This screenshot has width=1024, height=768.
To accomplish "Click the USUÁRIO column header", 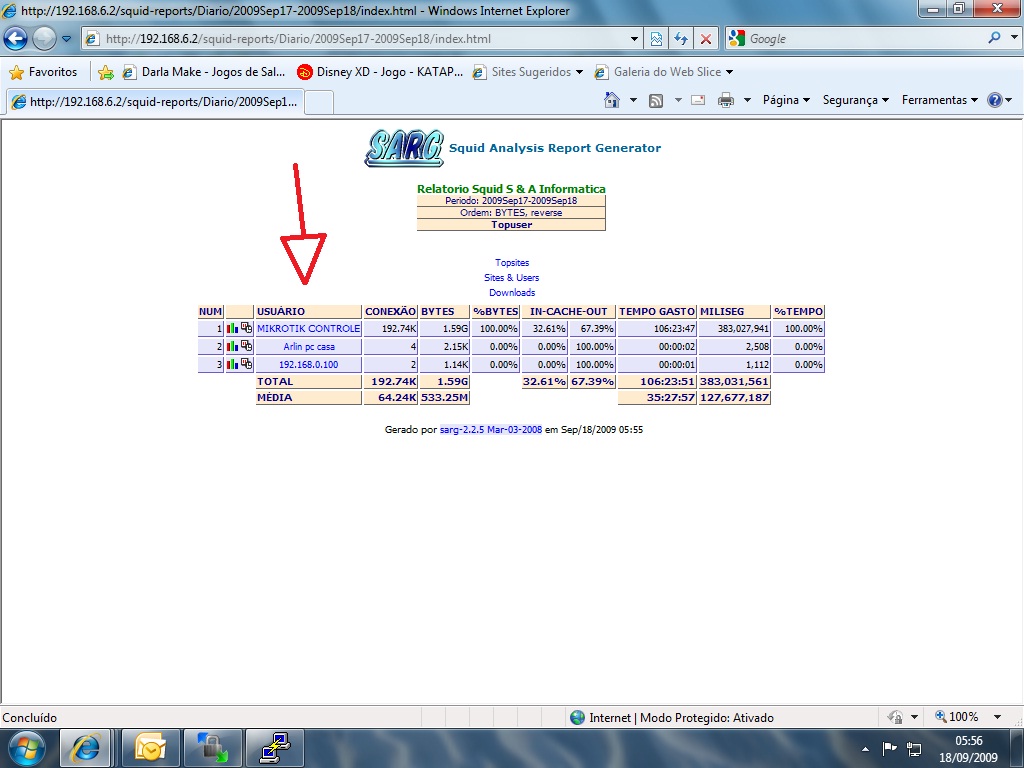I will (x=308, y=312).
